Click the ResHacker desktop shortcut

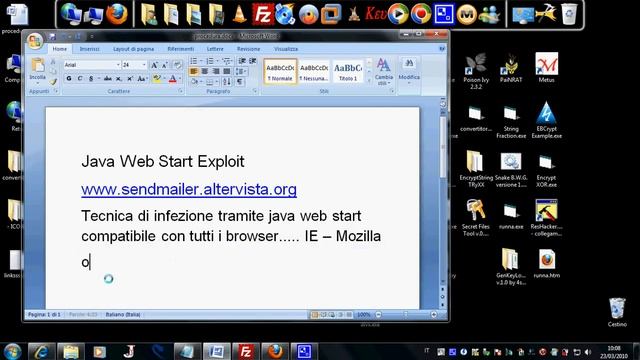[x=546, y=218]
